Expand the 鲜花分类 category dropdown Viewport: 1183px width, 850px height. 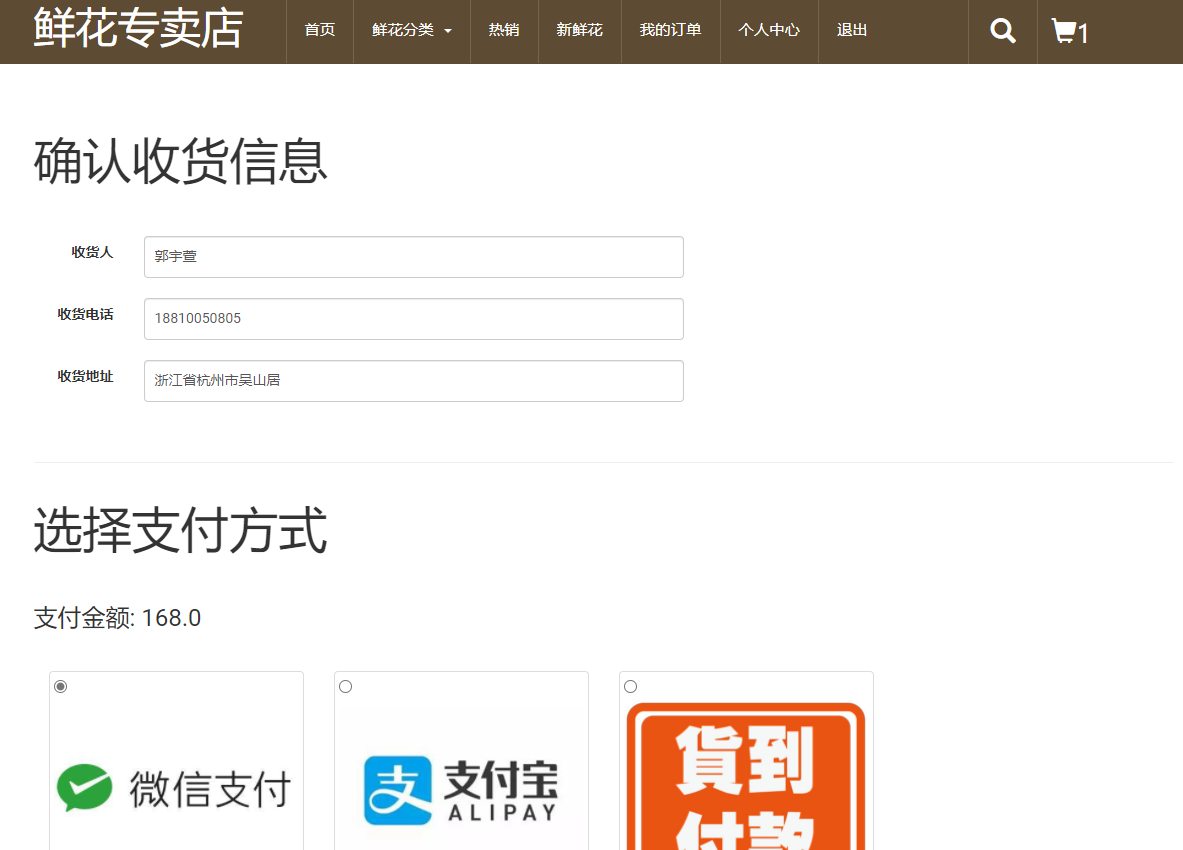coord(411,30)
